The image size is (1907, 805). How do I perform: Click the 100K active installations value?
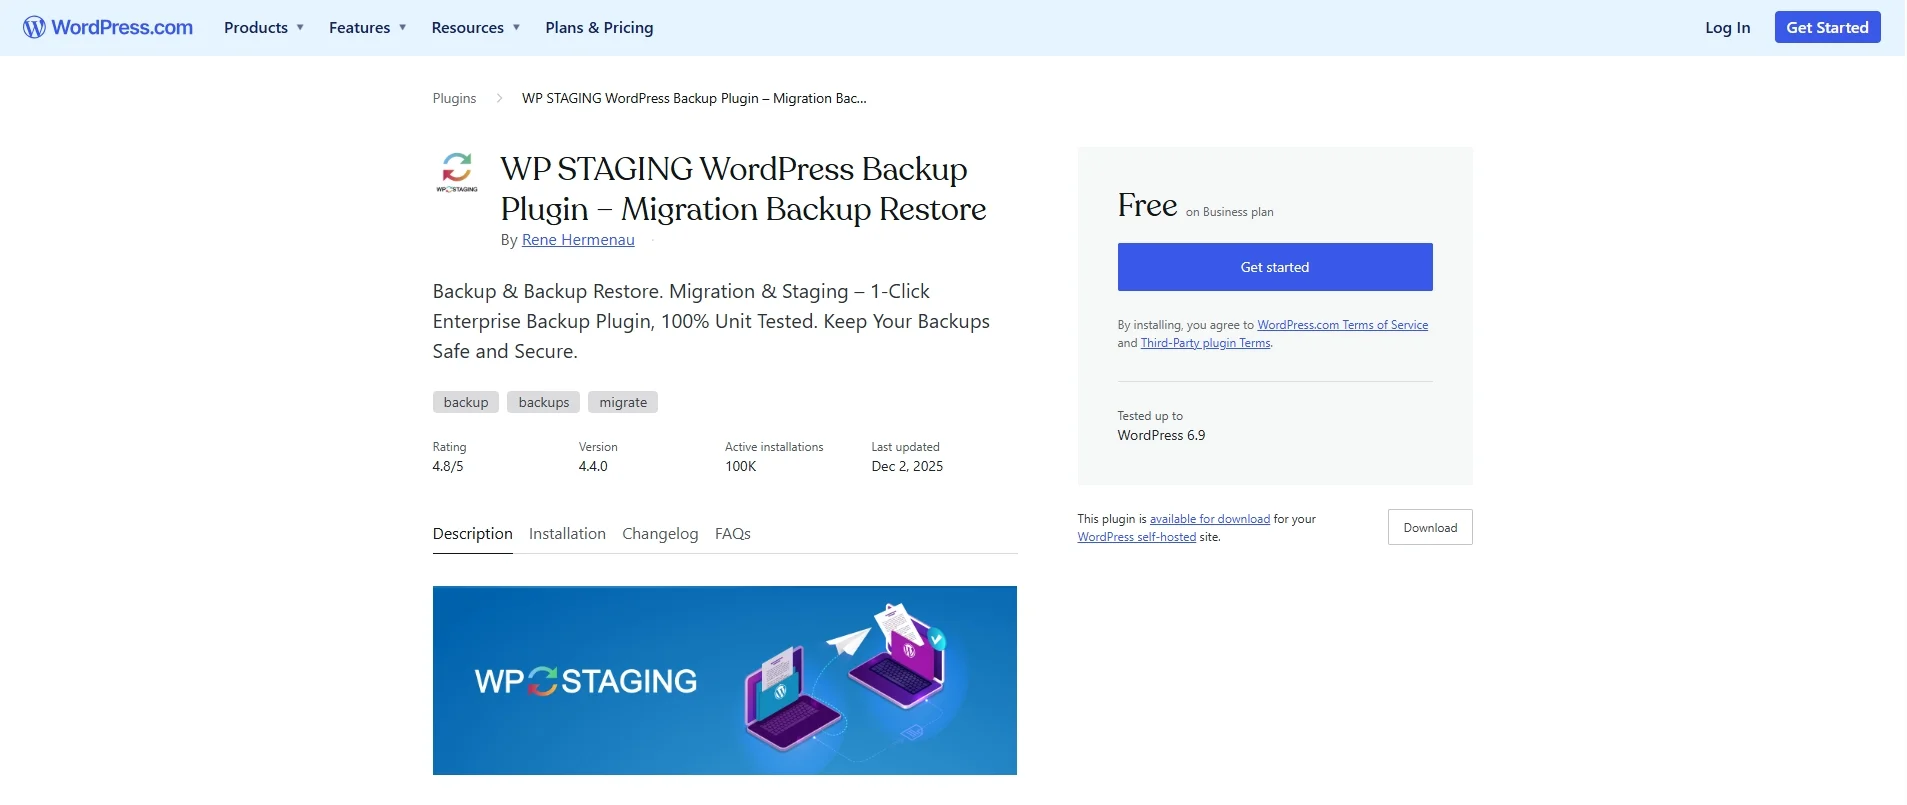(x=741, y=466)
